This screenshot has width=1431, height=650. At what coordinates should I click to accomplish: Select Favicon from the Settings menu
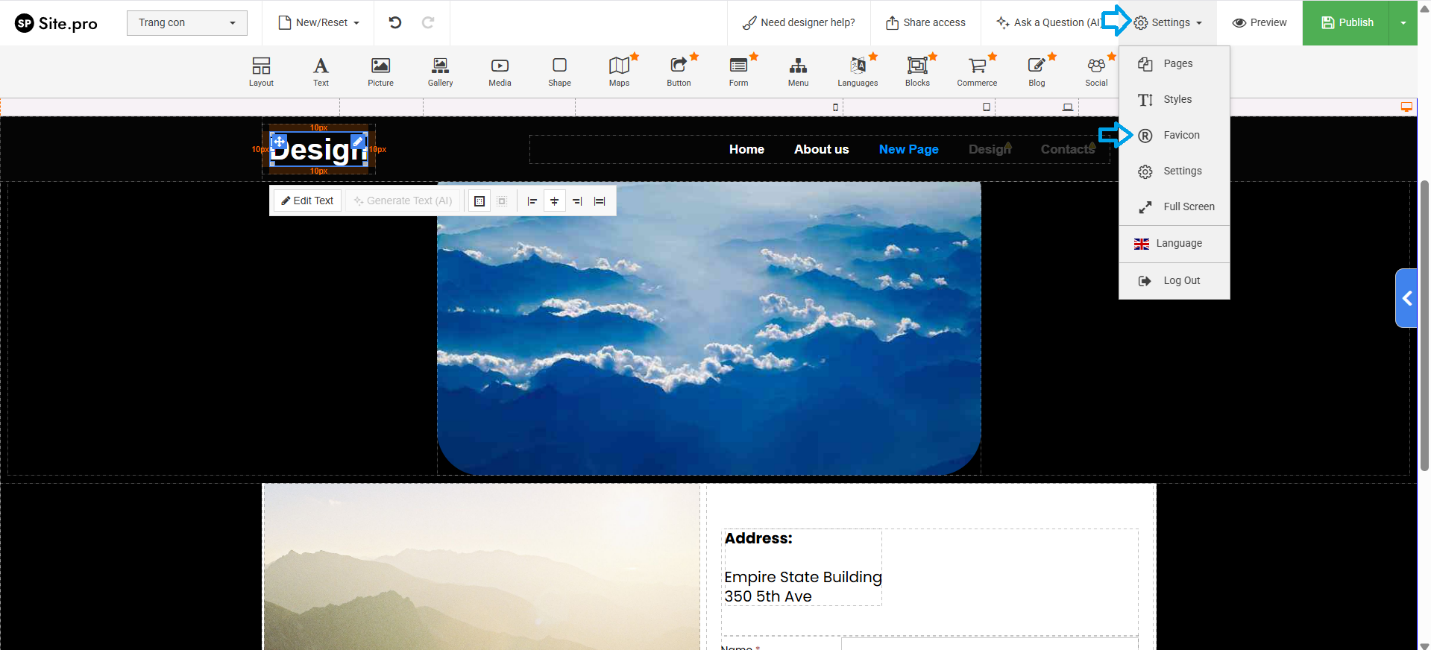[x=1180, y=135]
